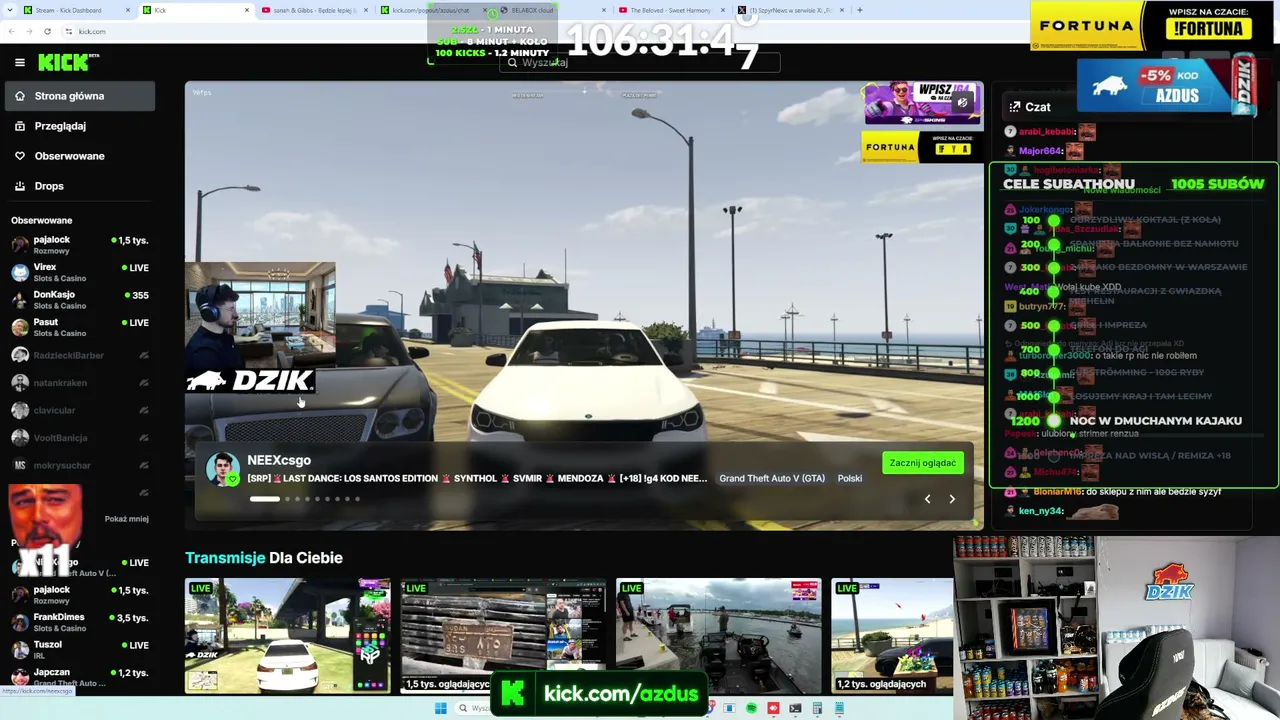Click the Czat icon in chat header
1280x720 pixels.
pyautogui.click(x=1015, y=107)
